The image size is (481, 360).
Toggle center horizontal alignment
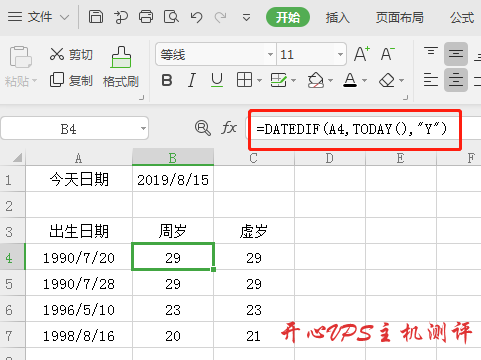pyautogui.click(x=456, y=80)
